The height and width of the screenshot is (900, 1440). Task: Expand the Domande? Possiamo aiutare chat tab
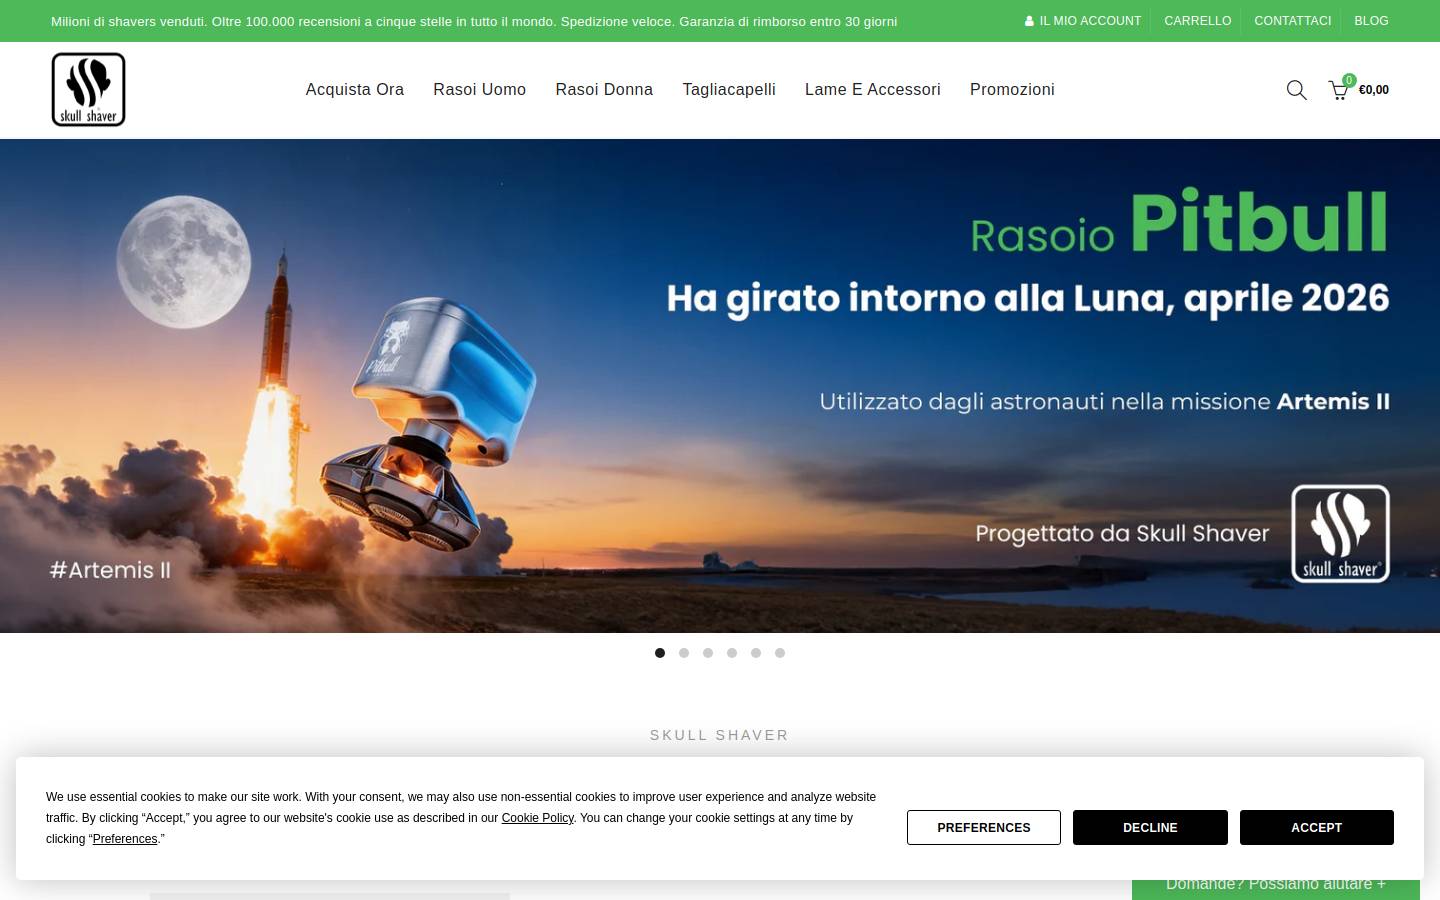tap(1276, 885)
